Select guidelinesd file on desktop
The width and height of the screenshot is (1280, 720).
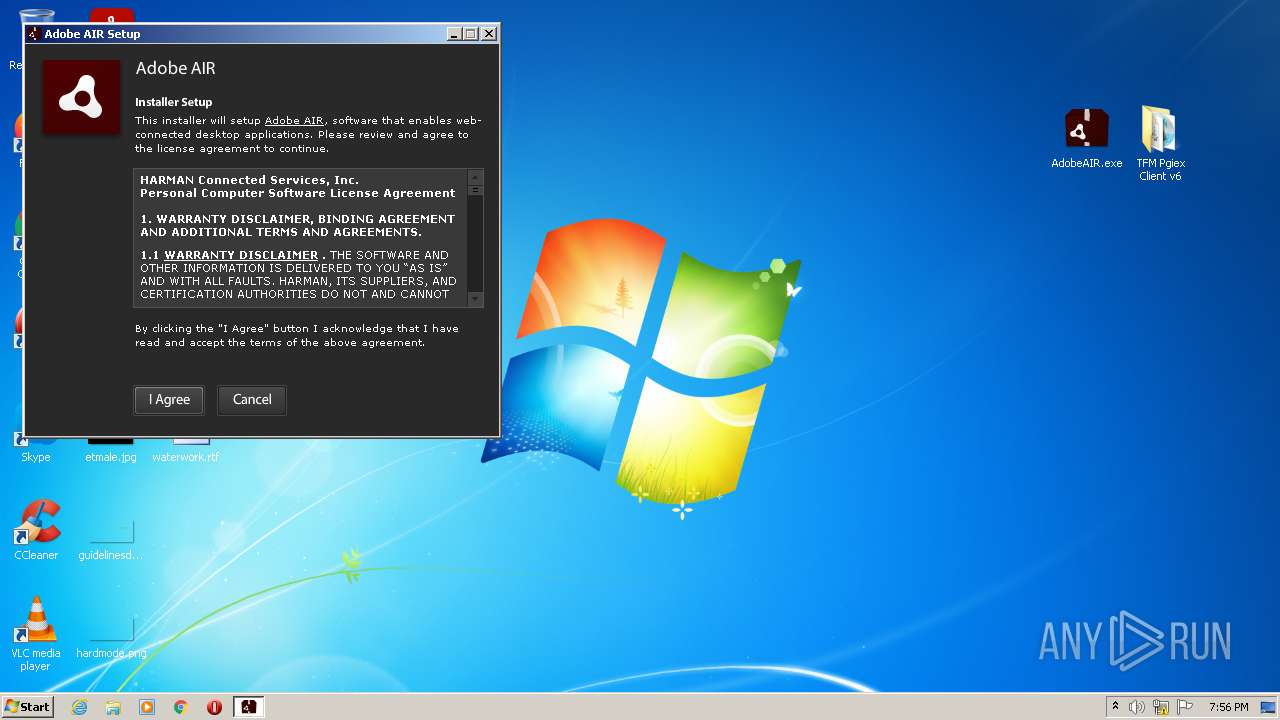point(111,540)
